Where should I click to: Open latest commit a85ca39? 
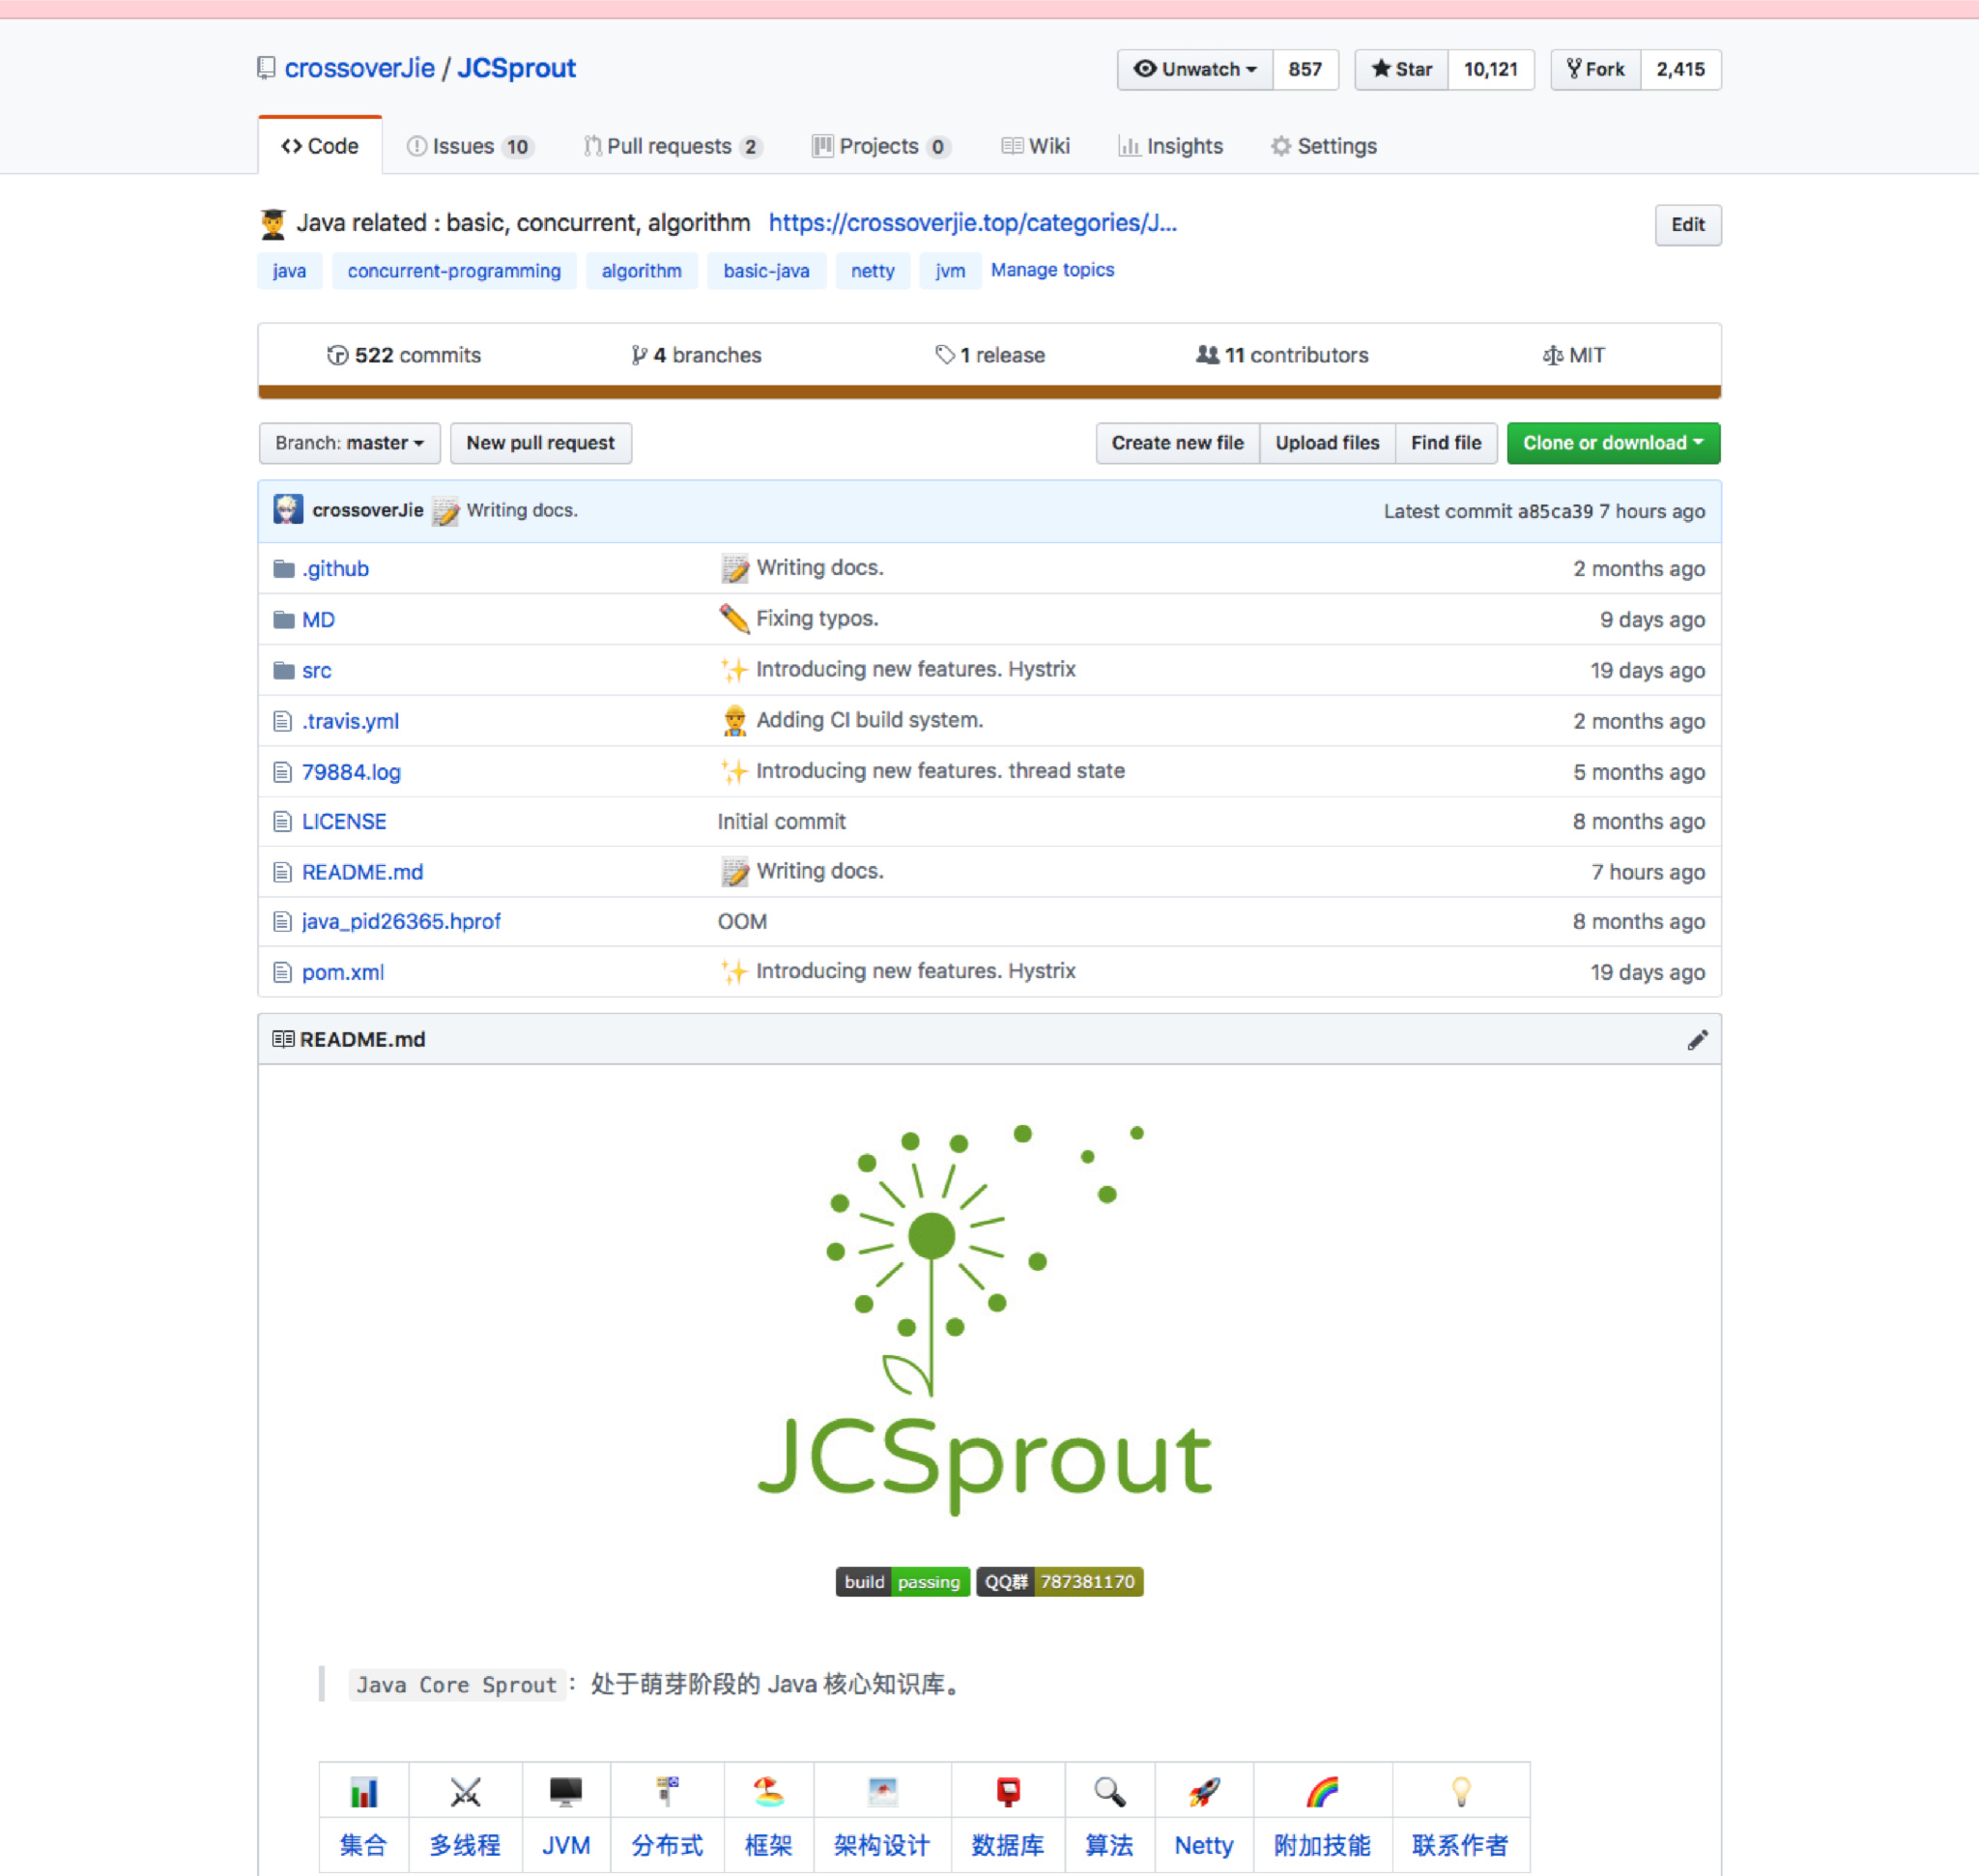(x=1555, y=511)
